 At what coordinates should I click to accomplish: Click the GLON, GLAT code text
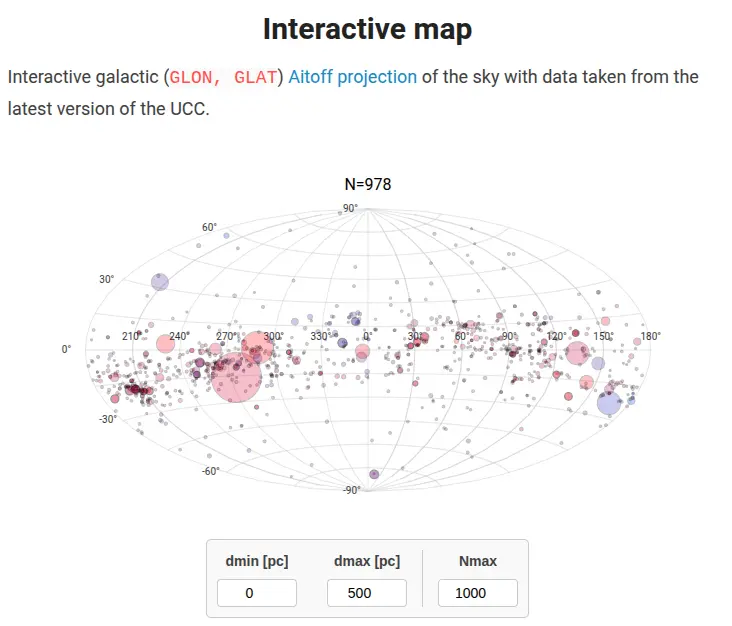223,77
